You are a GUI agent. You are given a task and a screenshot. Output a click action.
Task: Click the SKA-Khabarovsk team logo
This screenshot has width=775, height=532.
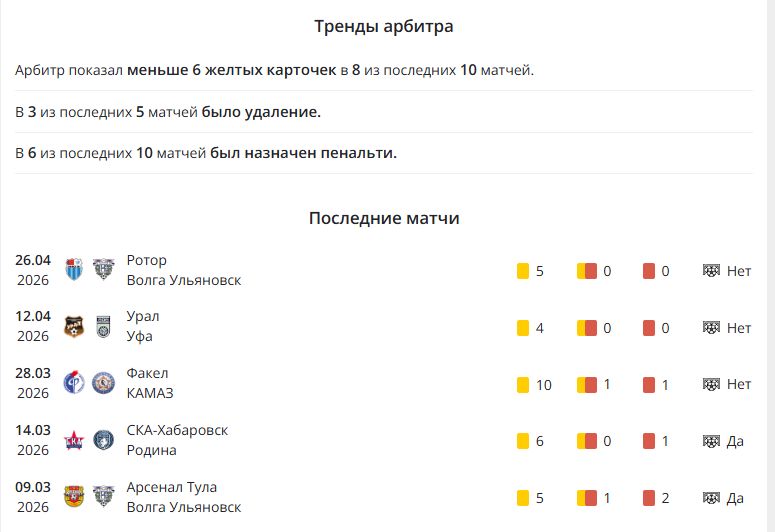tap(73, 440)
